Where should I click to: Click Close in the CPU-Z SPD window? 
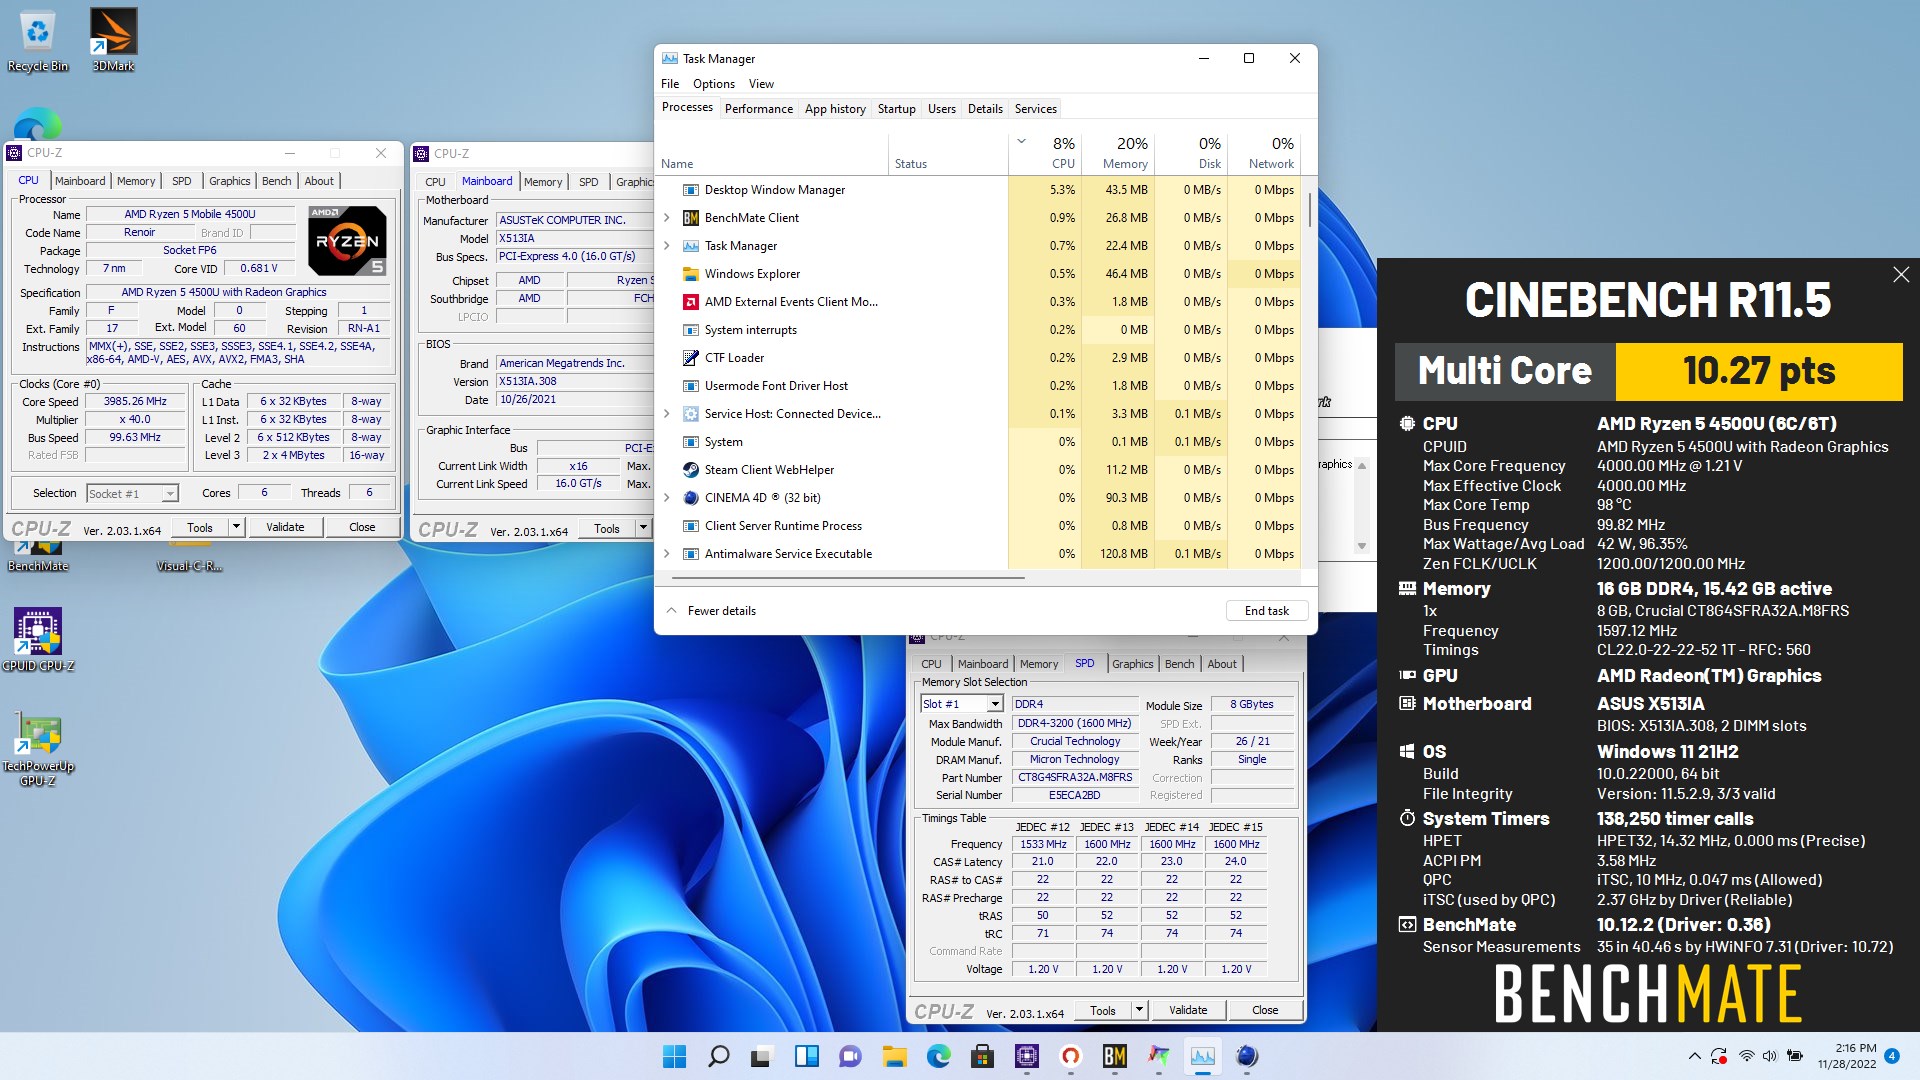[1265, 1010]
